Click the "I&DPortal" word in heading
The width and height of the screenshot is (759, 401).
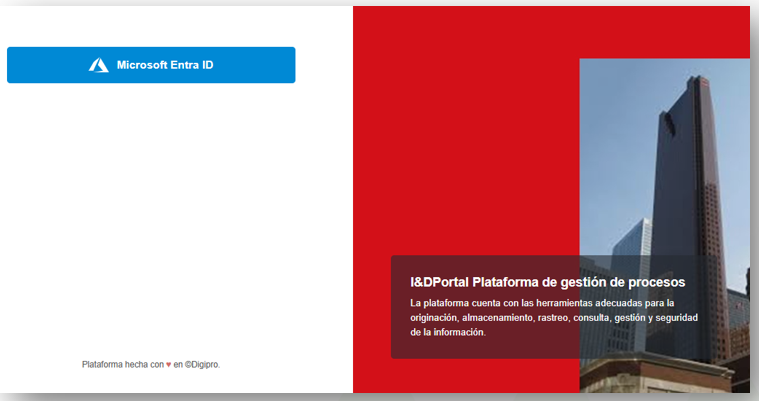point(439,282)
